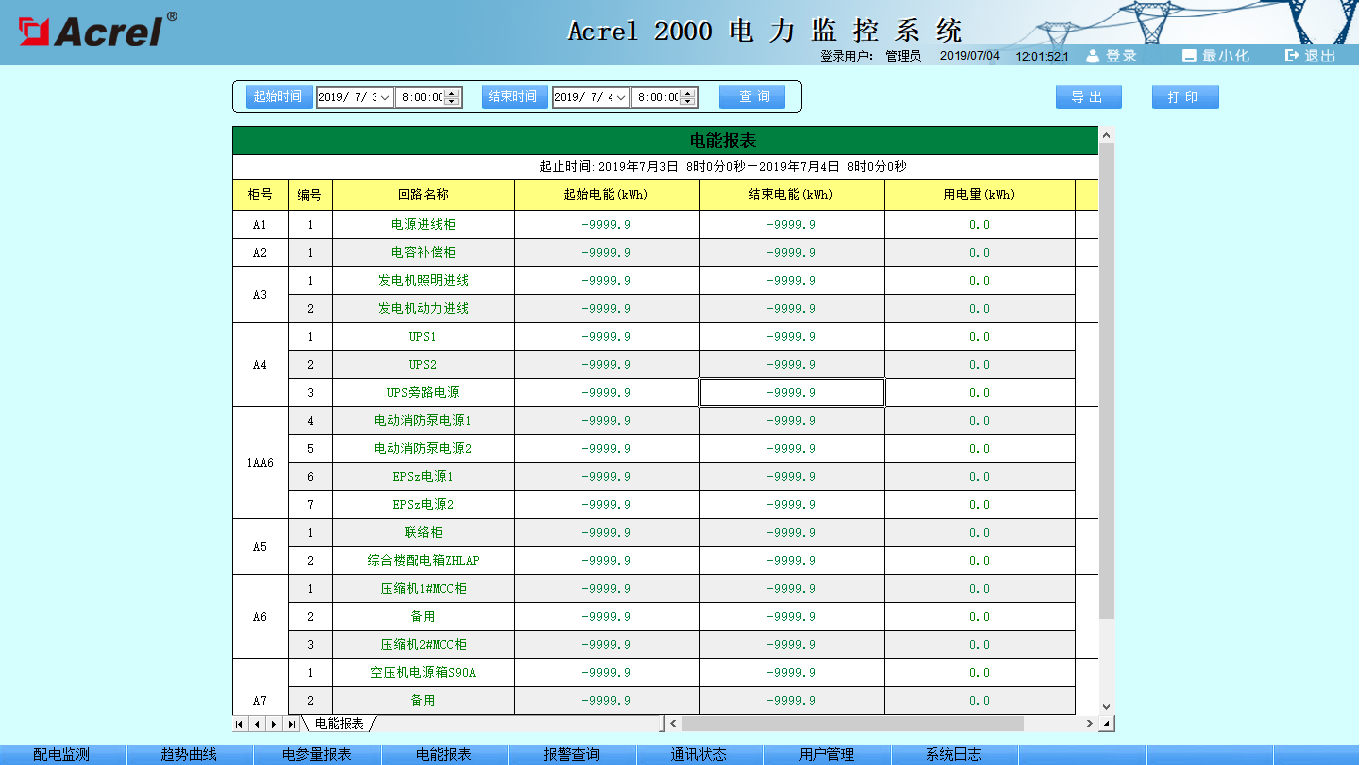This screenshot has width=1361, height=765.
Task: Click the login user icon button
Action: coord(1111,56)
